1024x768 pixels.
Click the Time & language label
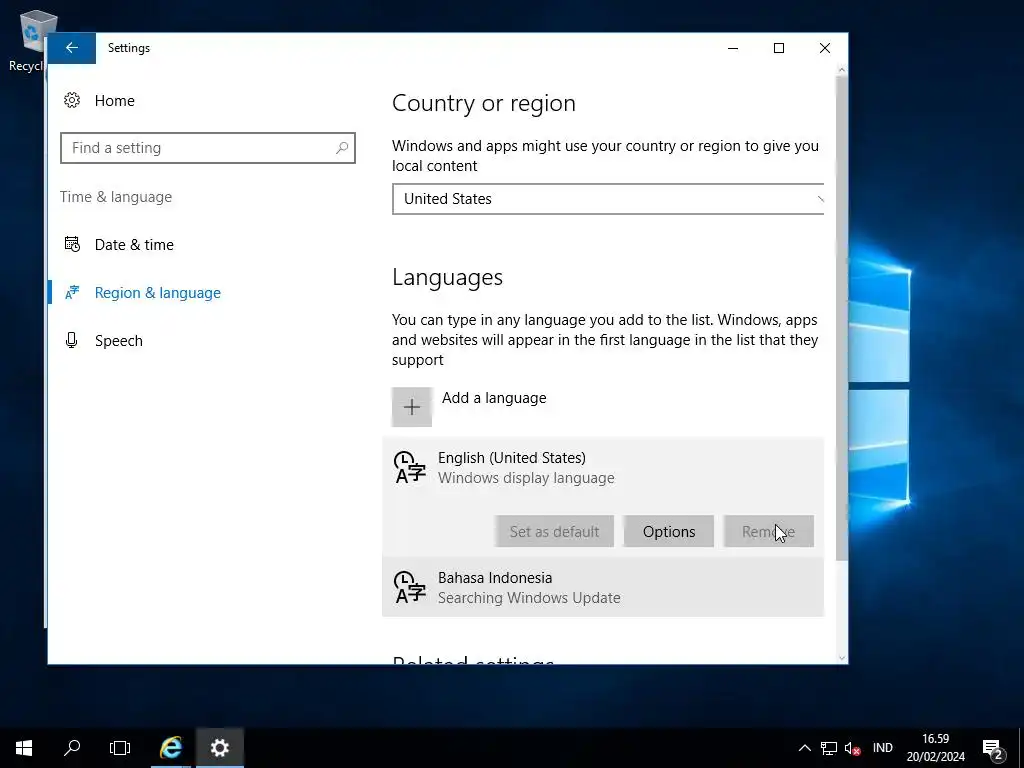coord(116,197)
